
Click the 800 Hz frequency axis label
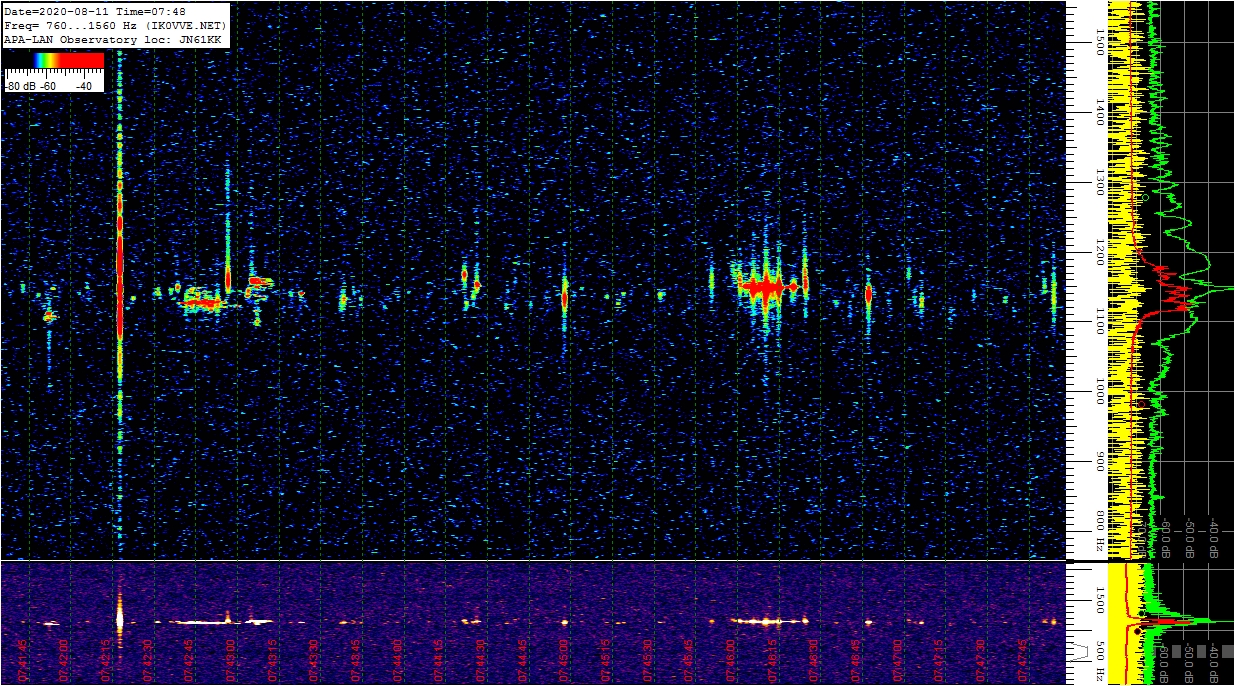point(1098,532)
